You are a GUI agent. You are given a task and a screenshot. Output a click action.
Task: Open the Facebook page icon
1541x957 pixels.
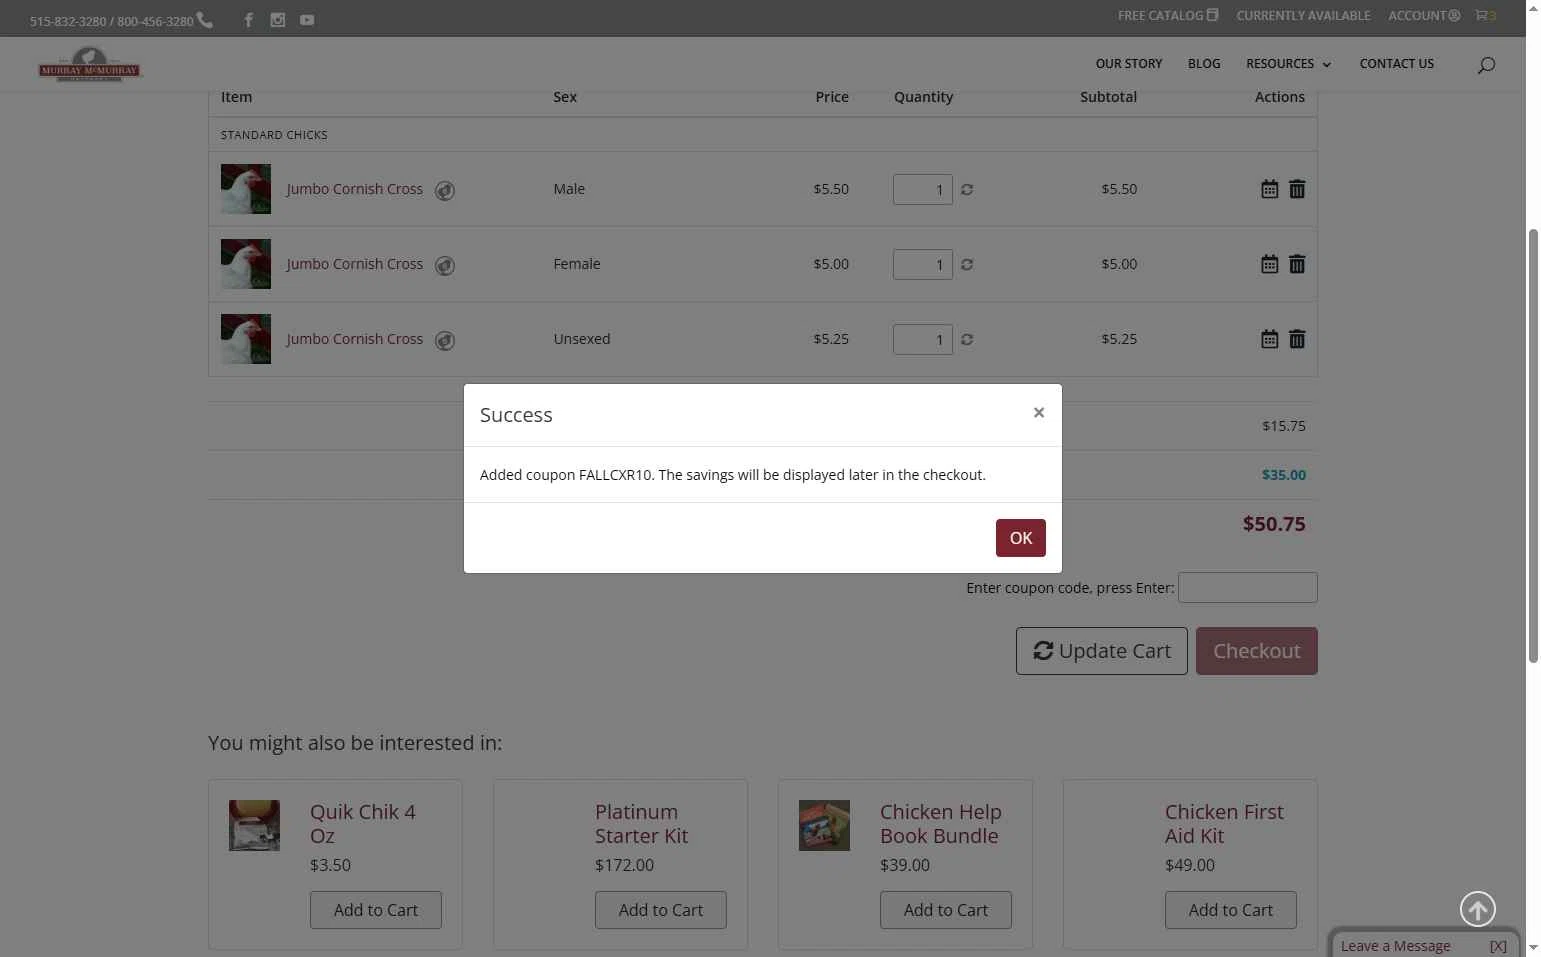(x=248, y=19)
